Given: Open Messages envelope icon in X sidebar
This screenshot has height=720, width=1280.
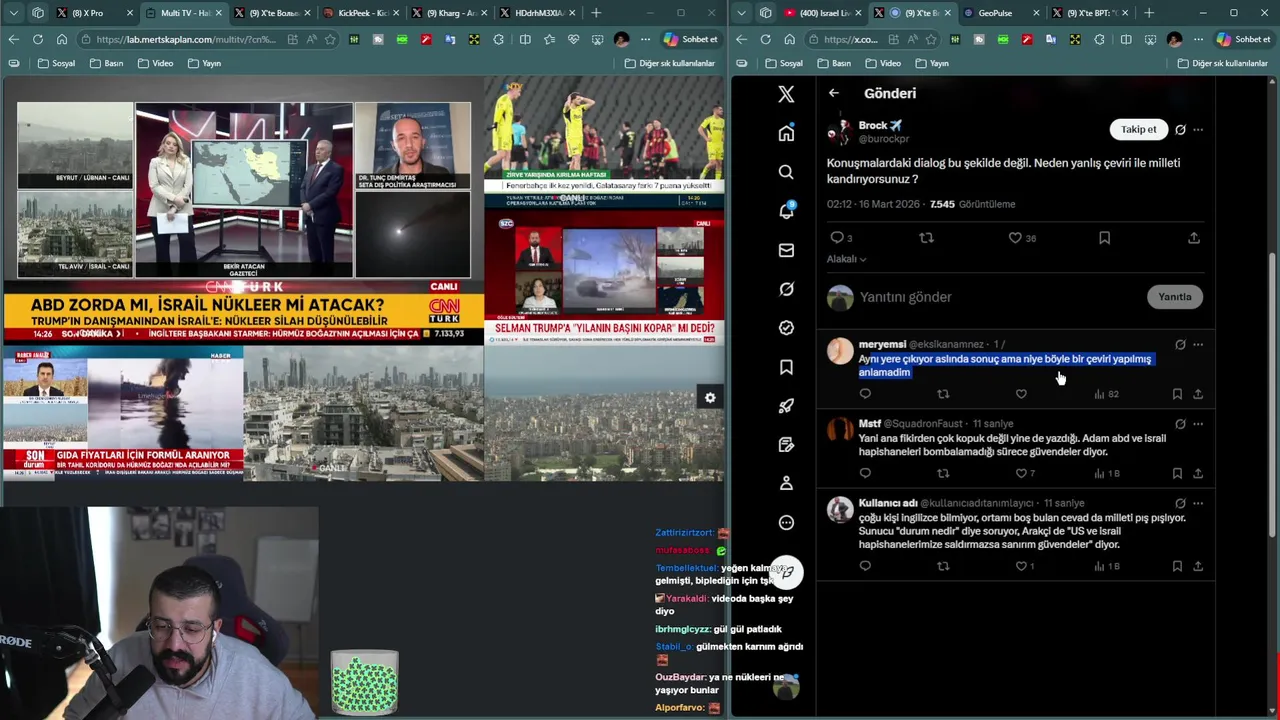Looking at the screenshot, I should [x=786, y=250].
